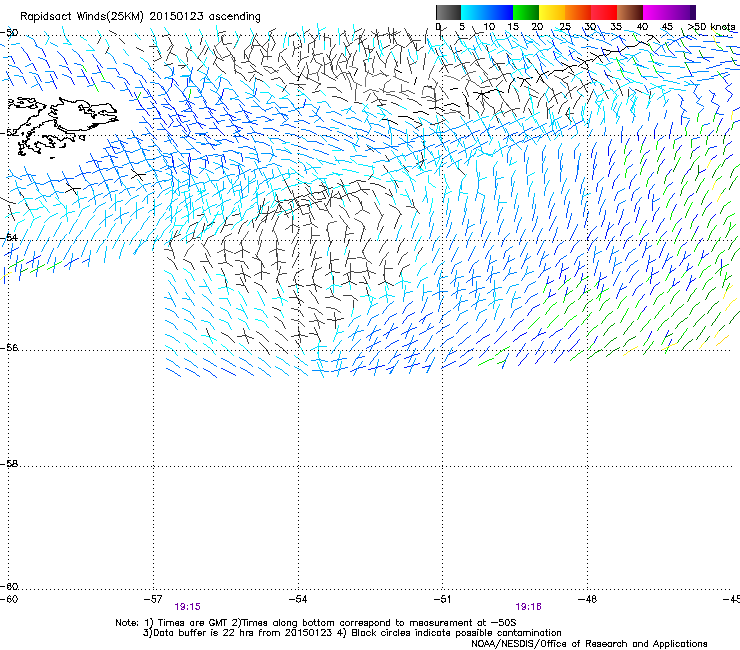Viewport: 740px width, 650px height.
Task: Click the -54 latitude axis label
Action: click(9, 237)
